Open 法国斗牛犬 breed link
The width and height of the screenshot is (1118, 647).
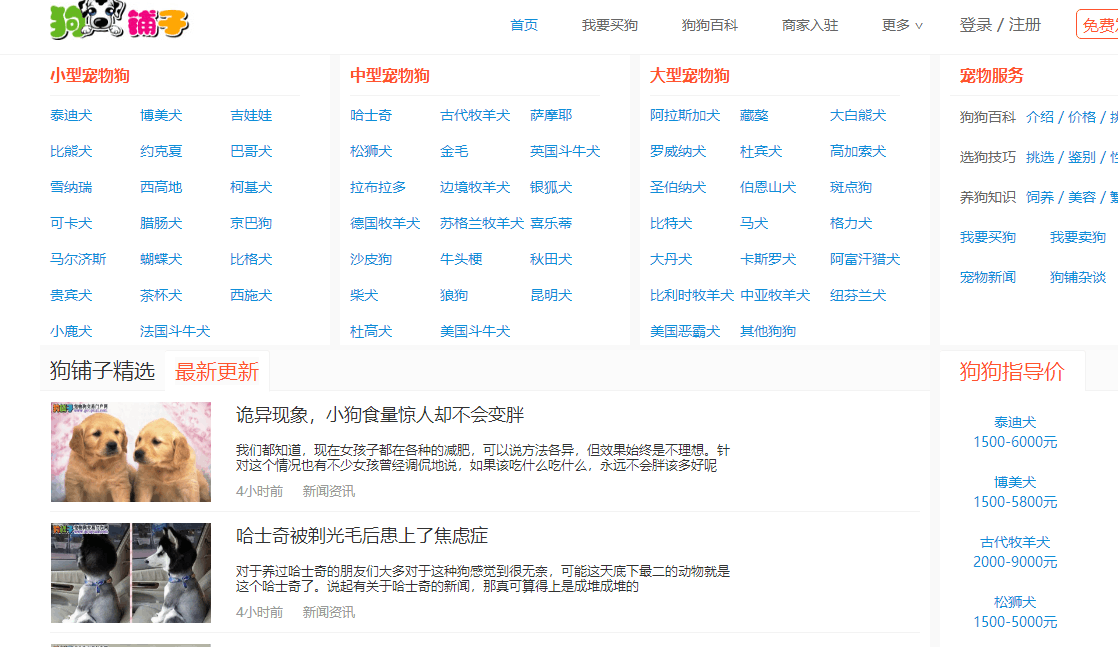(x=175, y=331)
